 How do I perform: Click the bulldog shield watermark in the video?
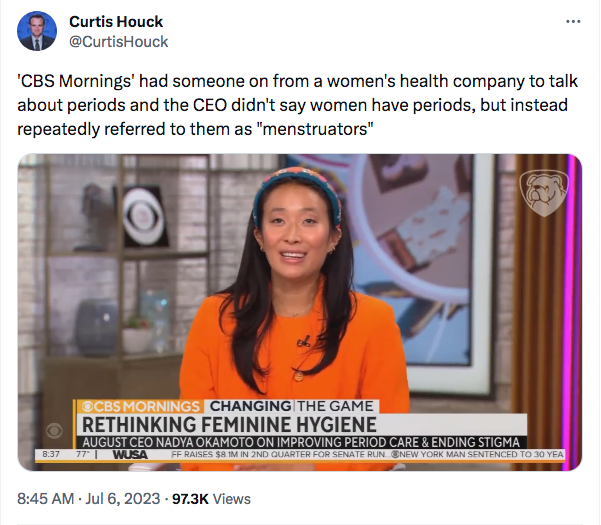[544, 193]
